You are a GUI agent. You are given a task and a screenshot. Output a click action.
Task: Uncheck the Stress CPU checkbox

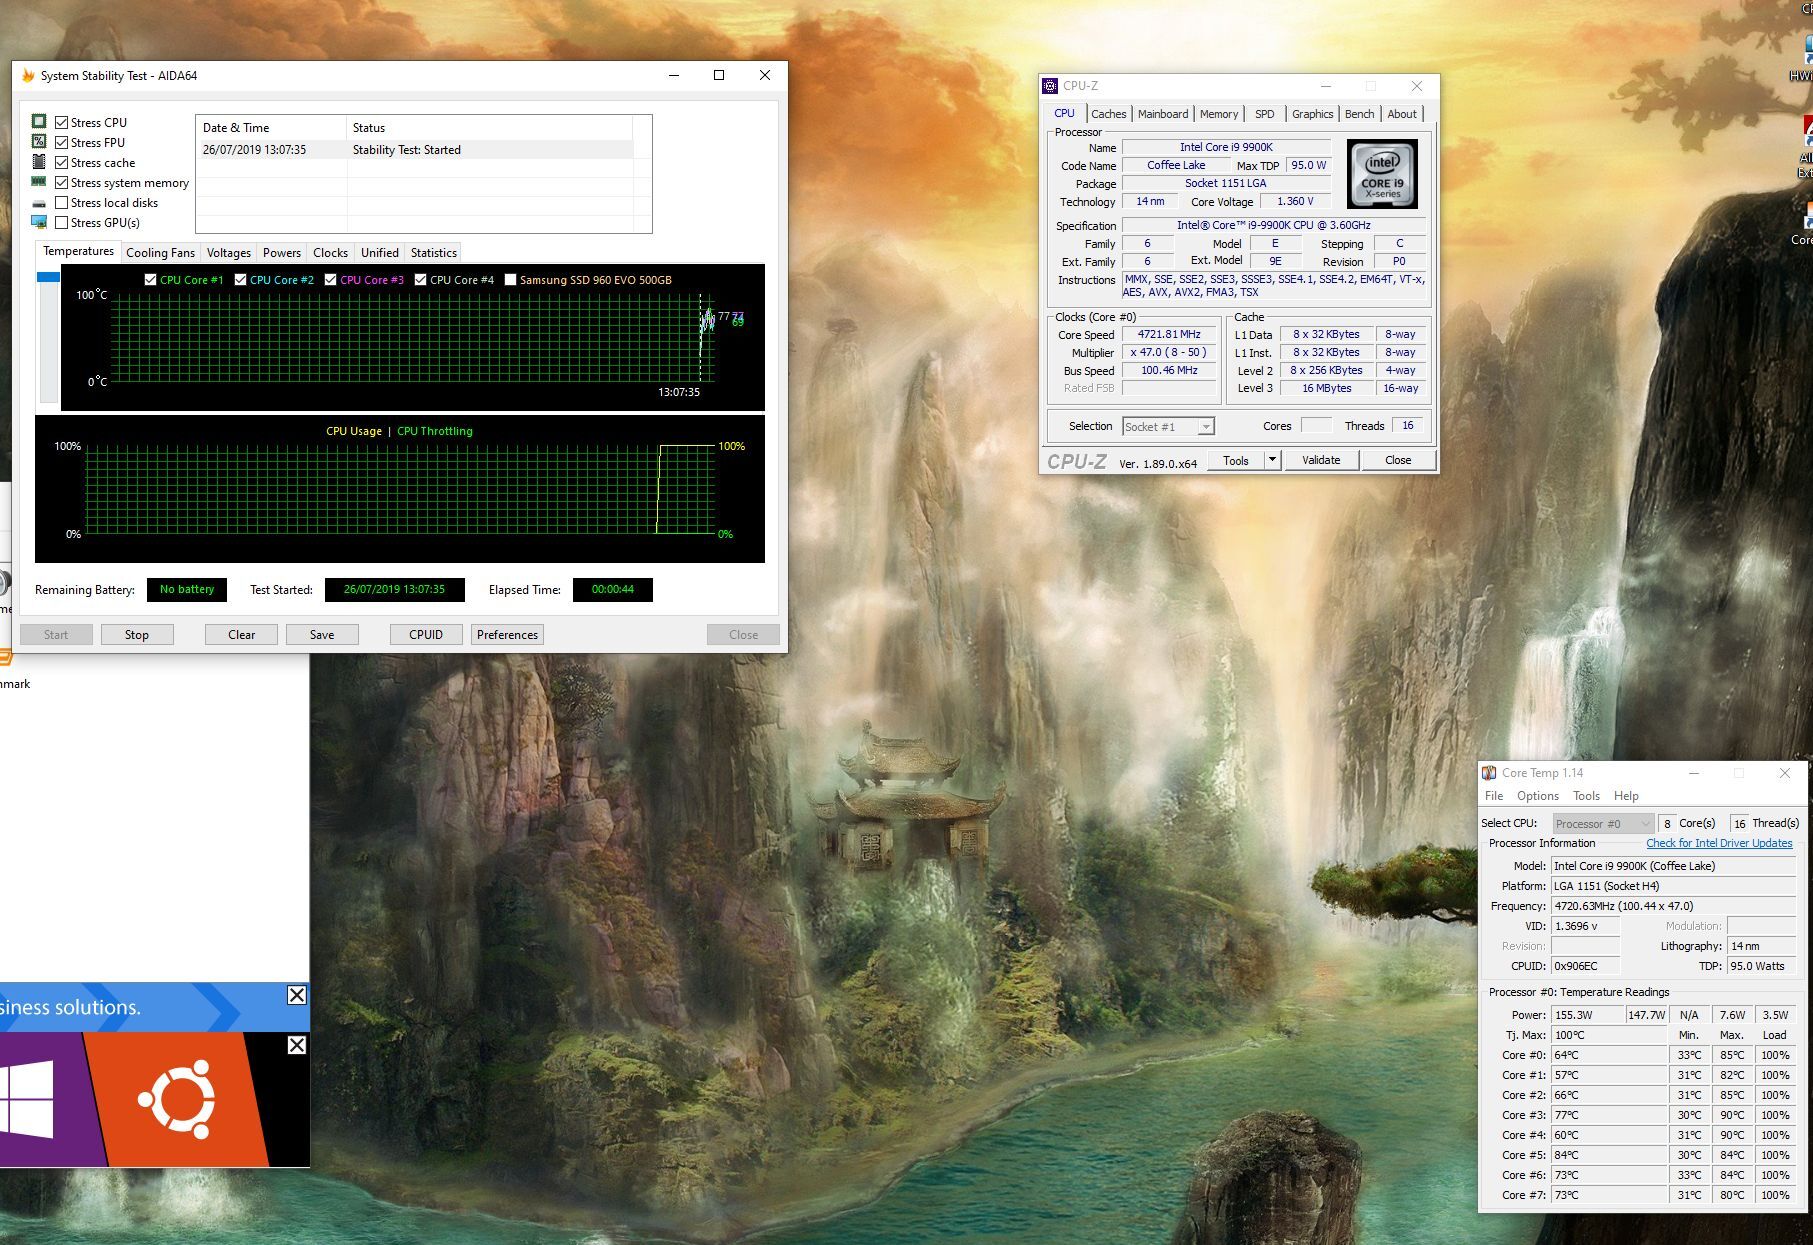pyautogui.click(x=62, y=122)
